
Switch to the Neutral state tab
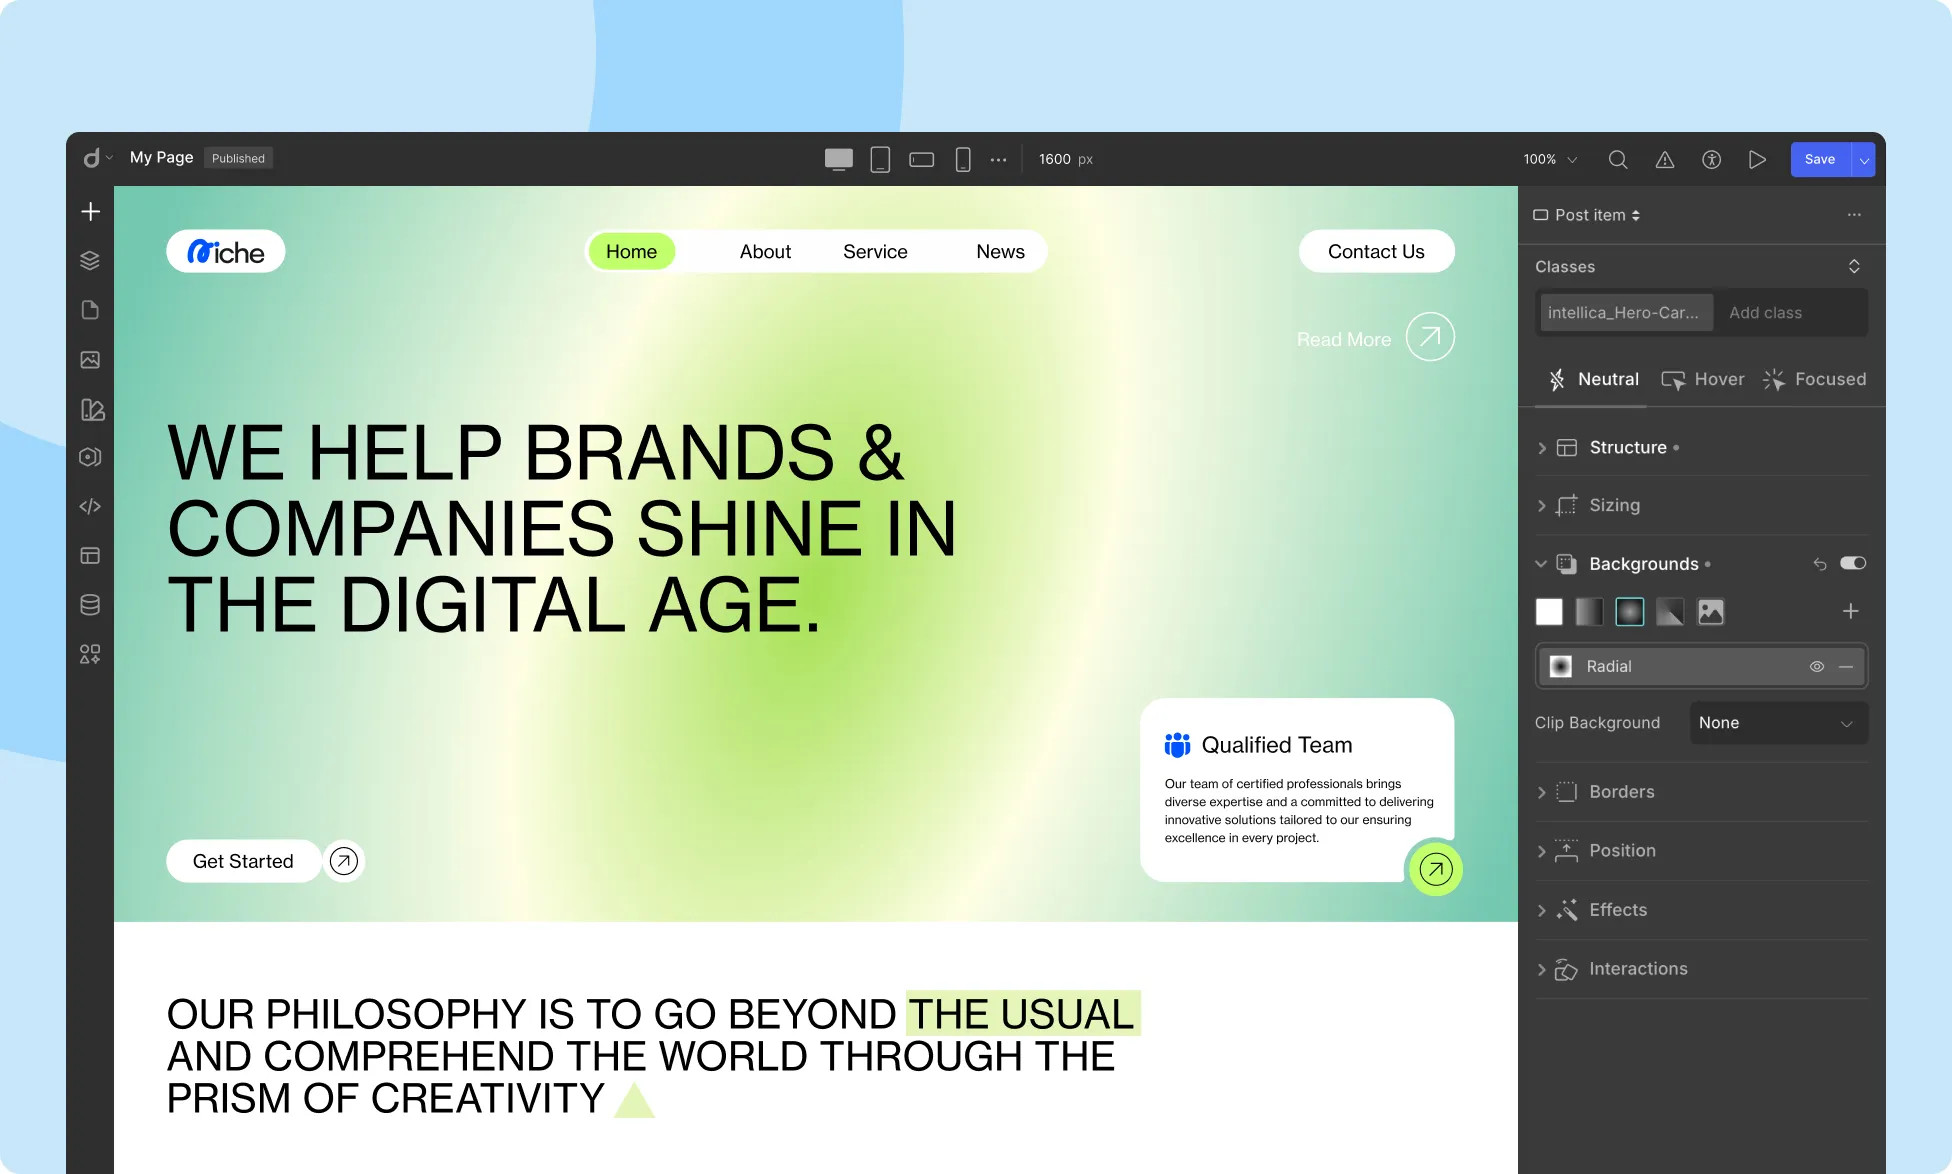pyautogui.click(x=1594, y=379)
